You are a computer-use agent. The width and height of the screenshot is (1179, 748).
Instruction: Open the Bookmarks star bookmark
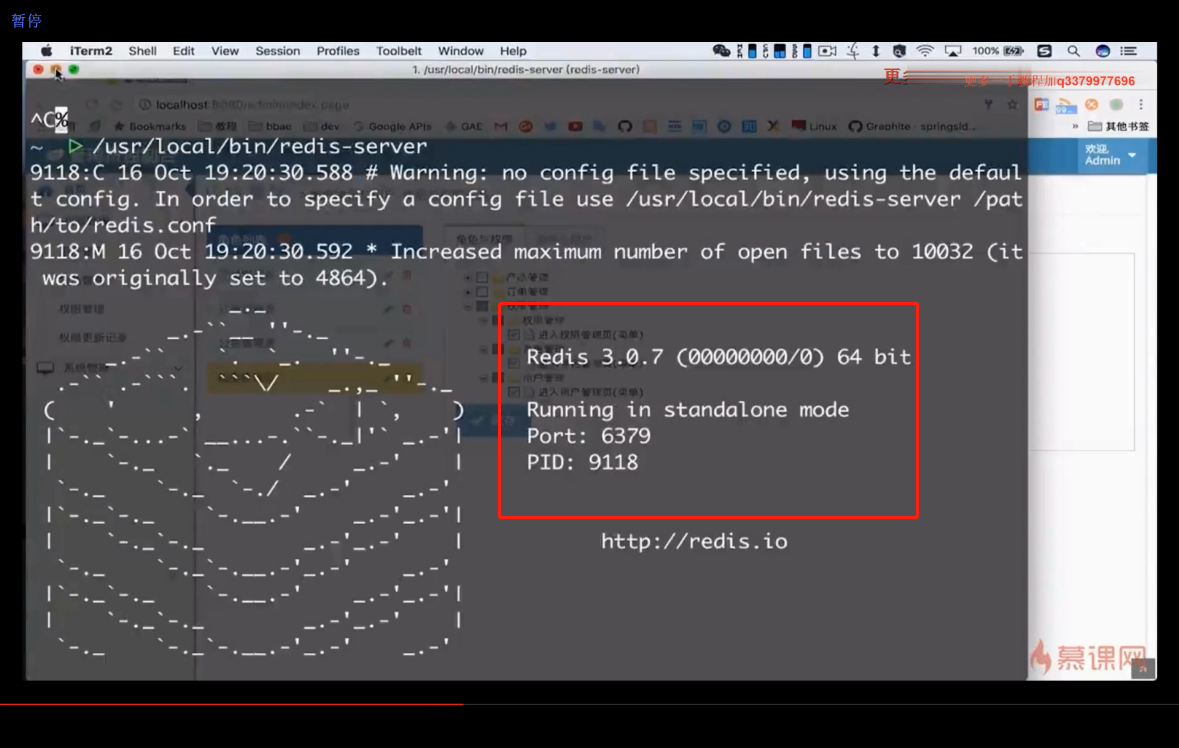[x=150, y=126]
